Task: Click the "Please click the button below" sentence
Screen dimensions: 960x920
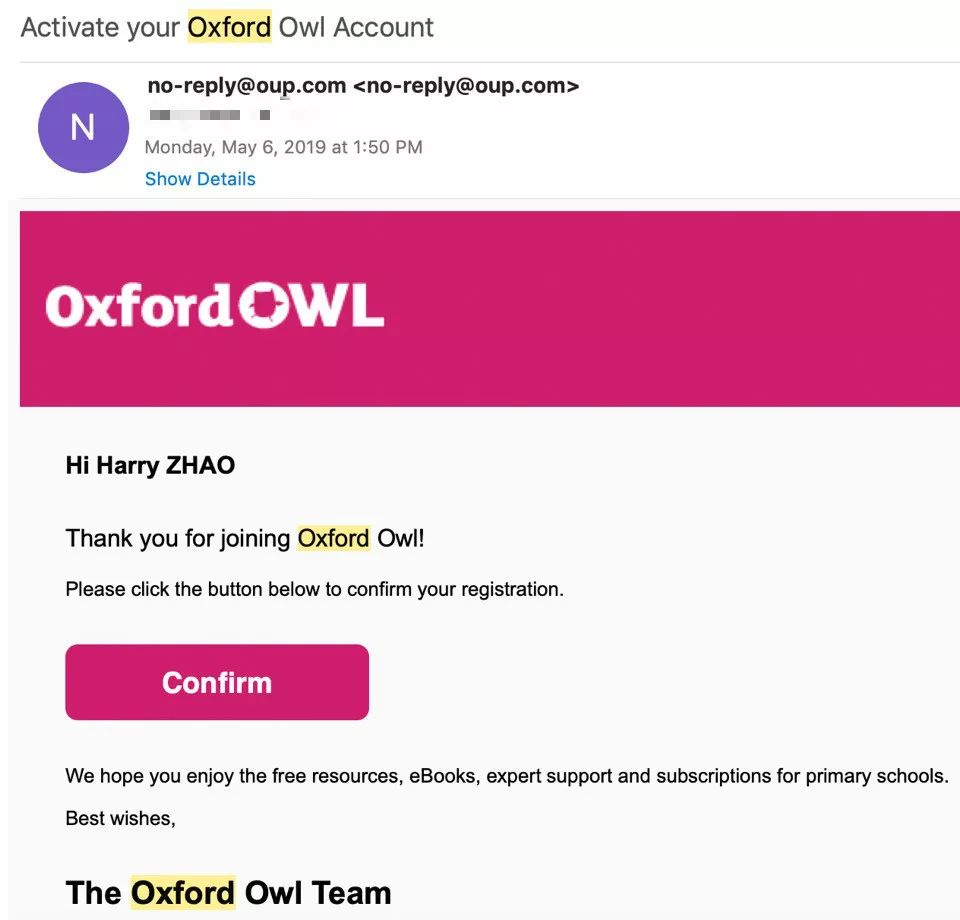Action: [314, 589]
